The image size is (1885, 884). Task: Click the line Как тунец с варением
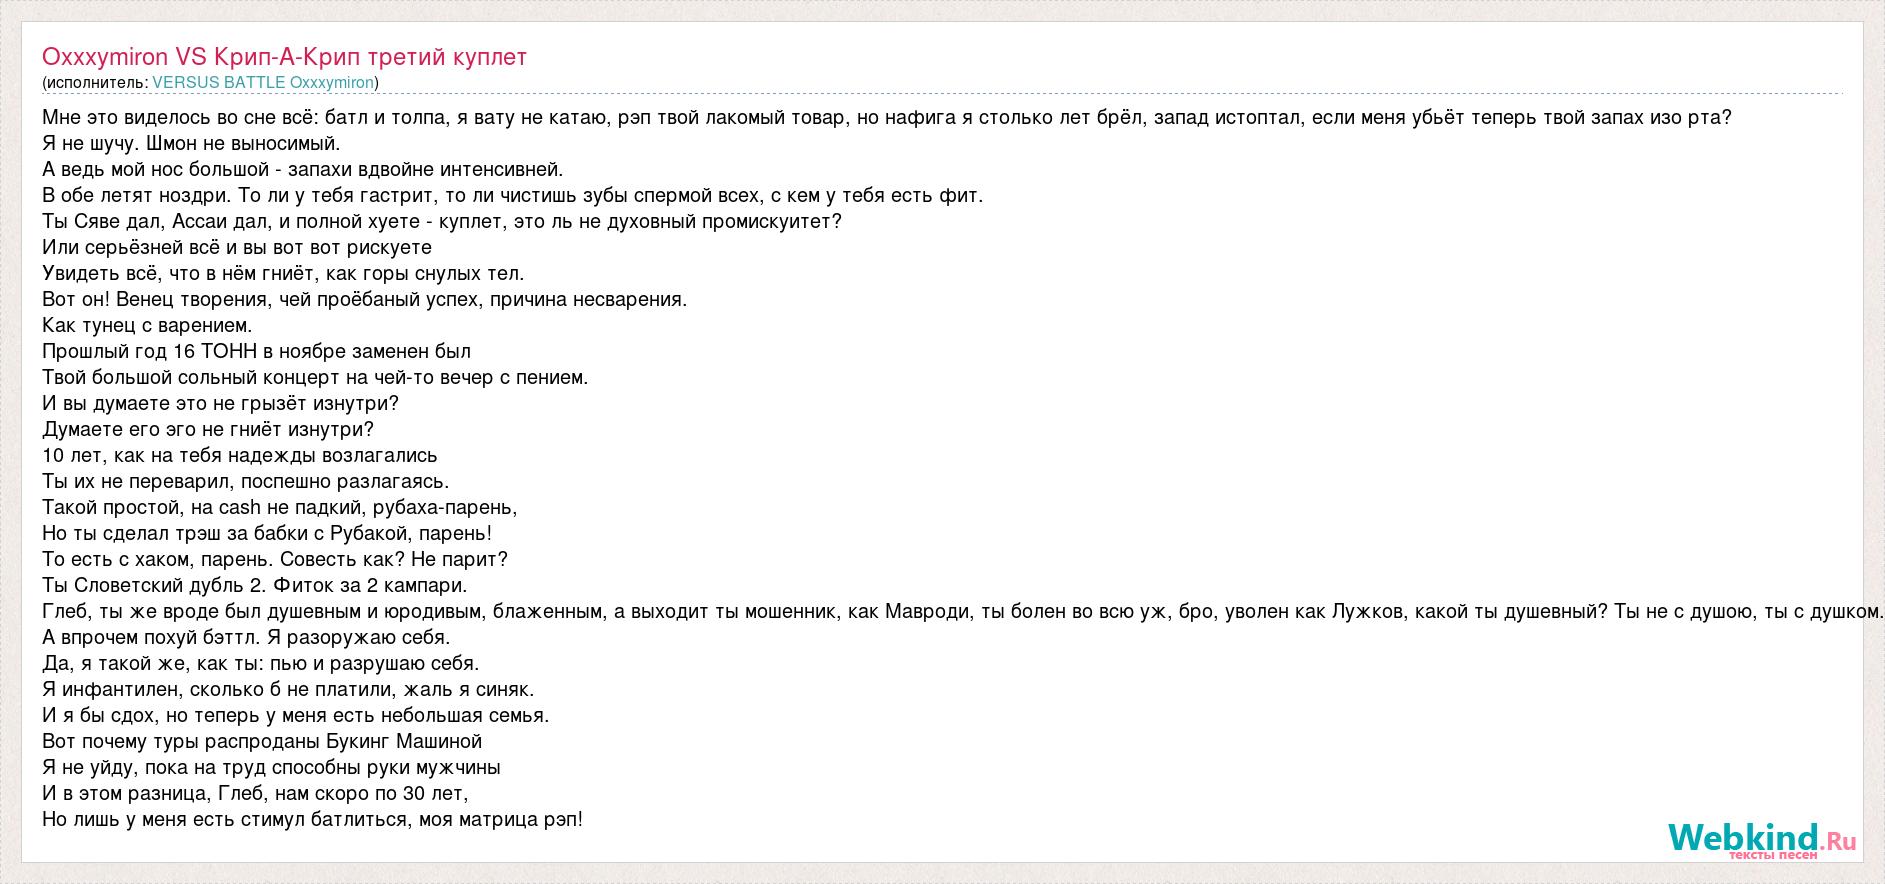(148, 325)
